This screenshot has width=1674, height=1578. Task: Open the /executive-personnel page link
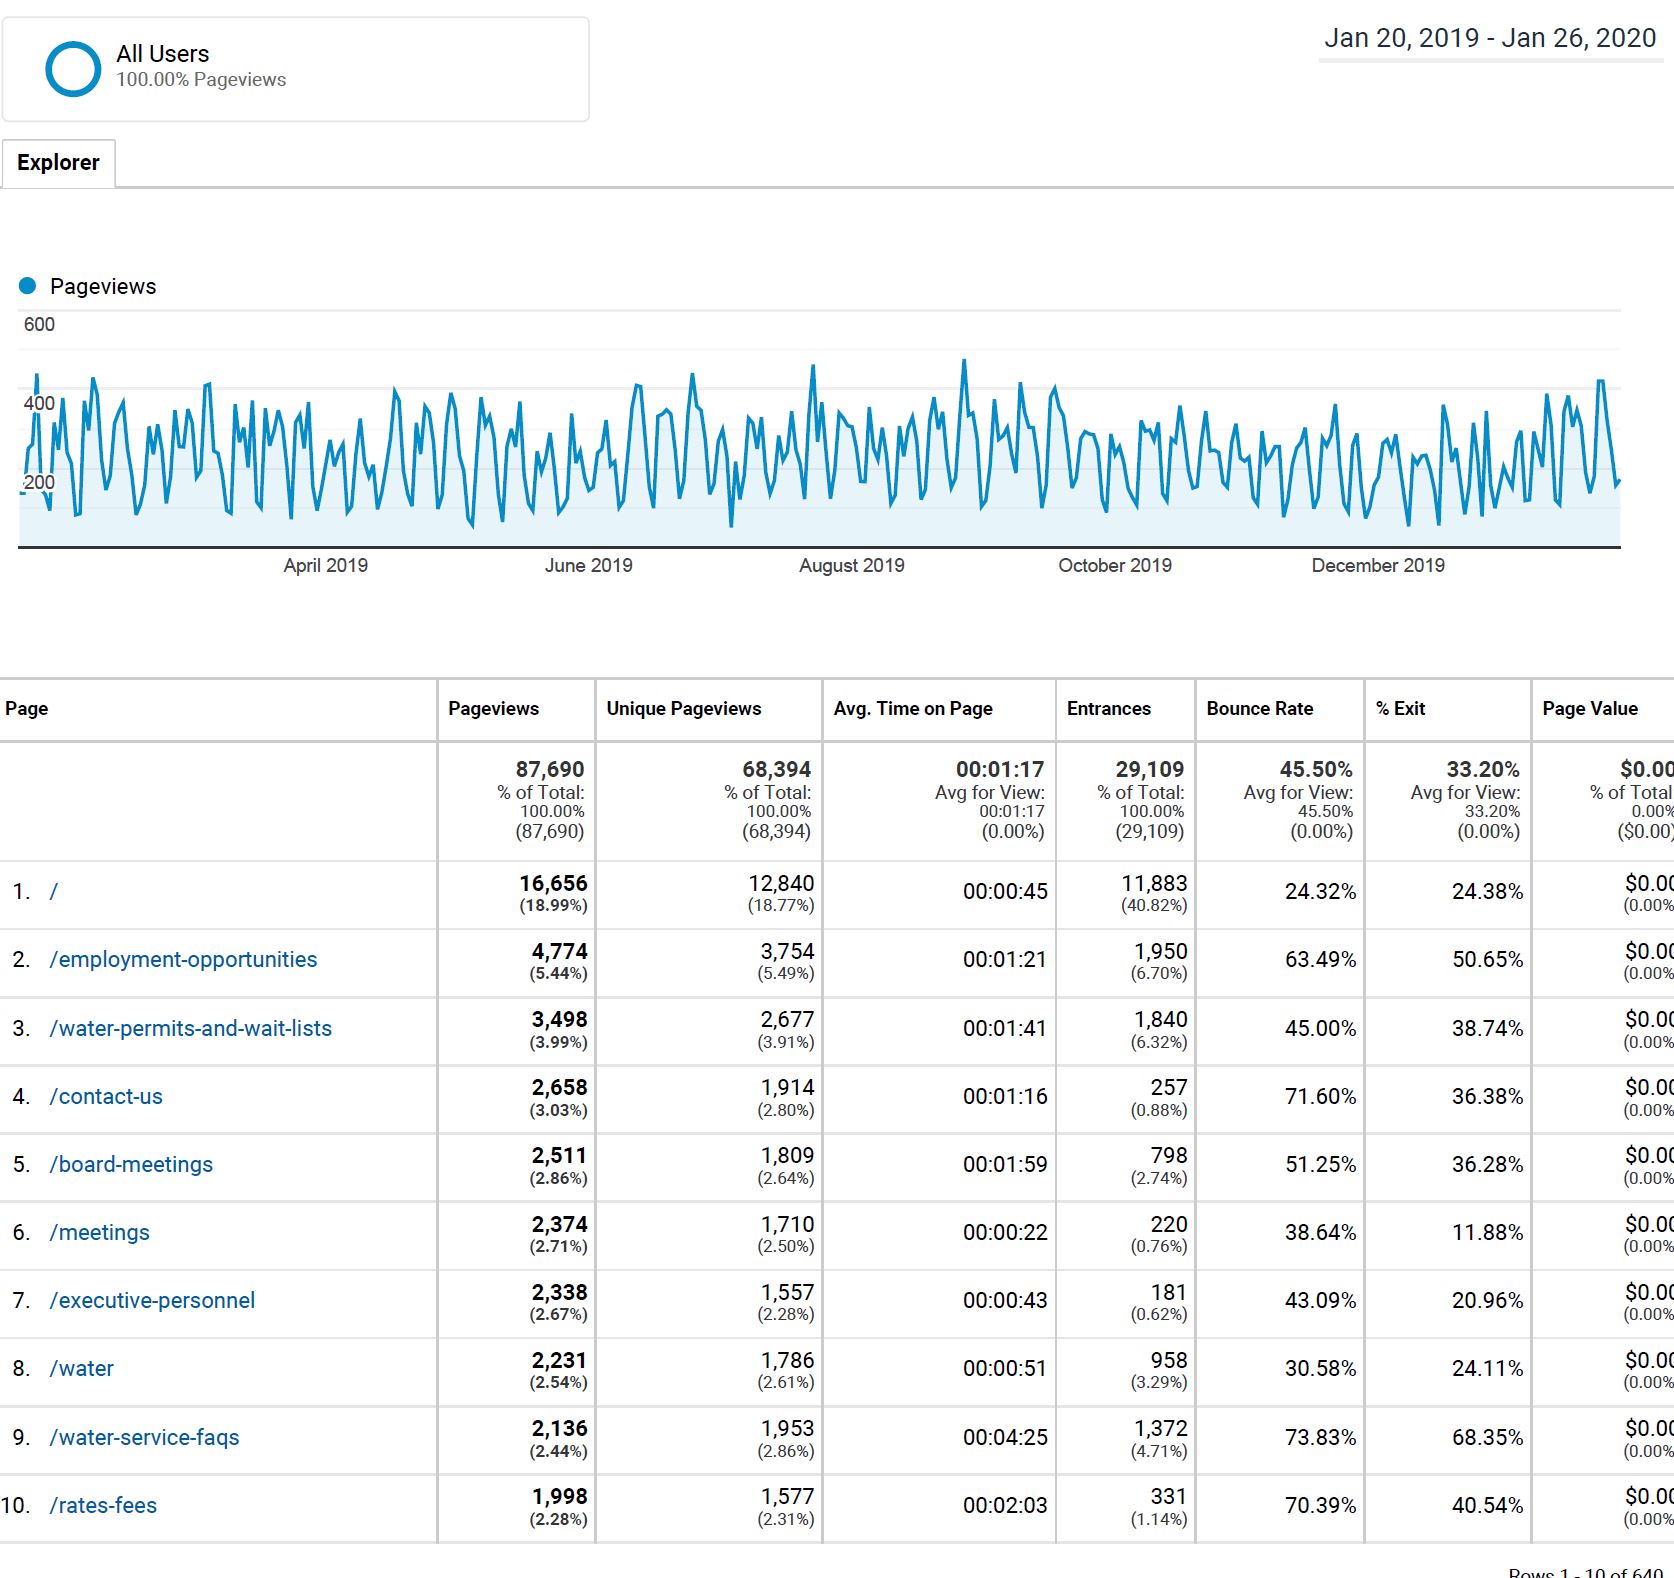point(152,1301)
